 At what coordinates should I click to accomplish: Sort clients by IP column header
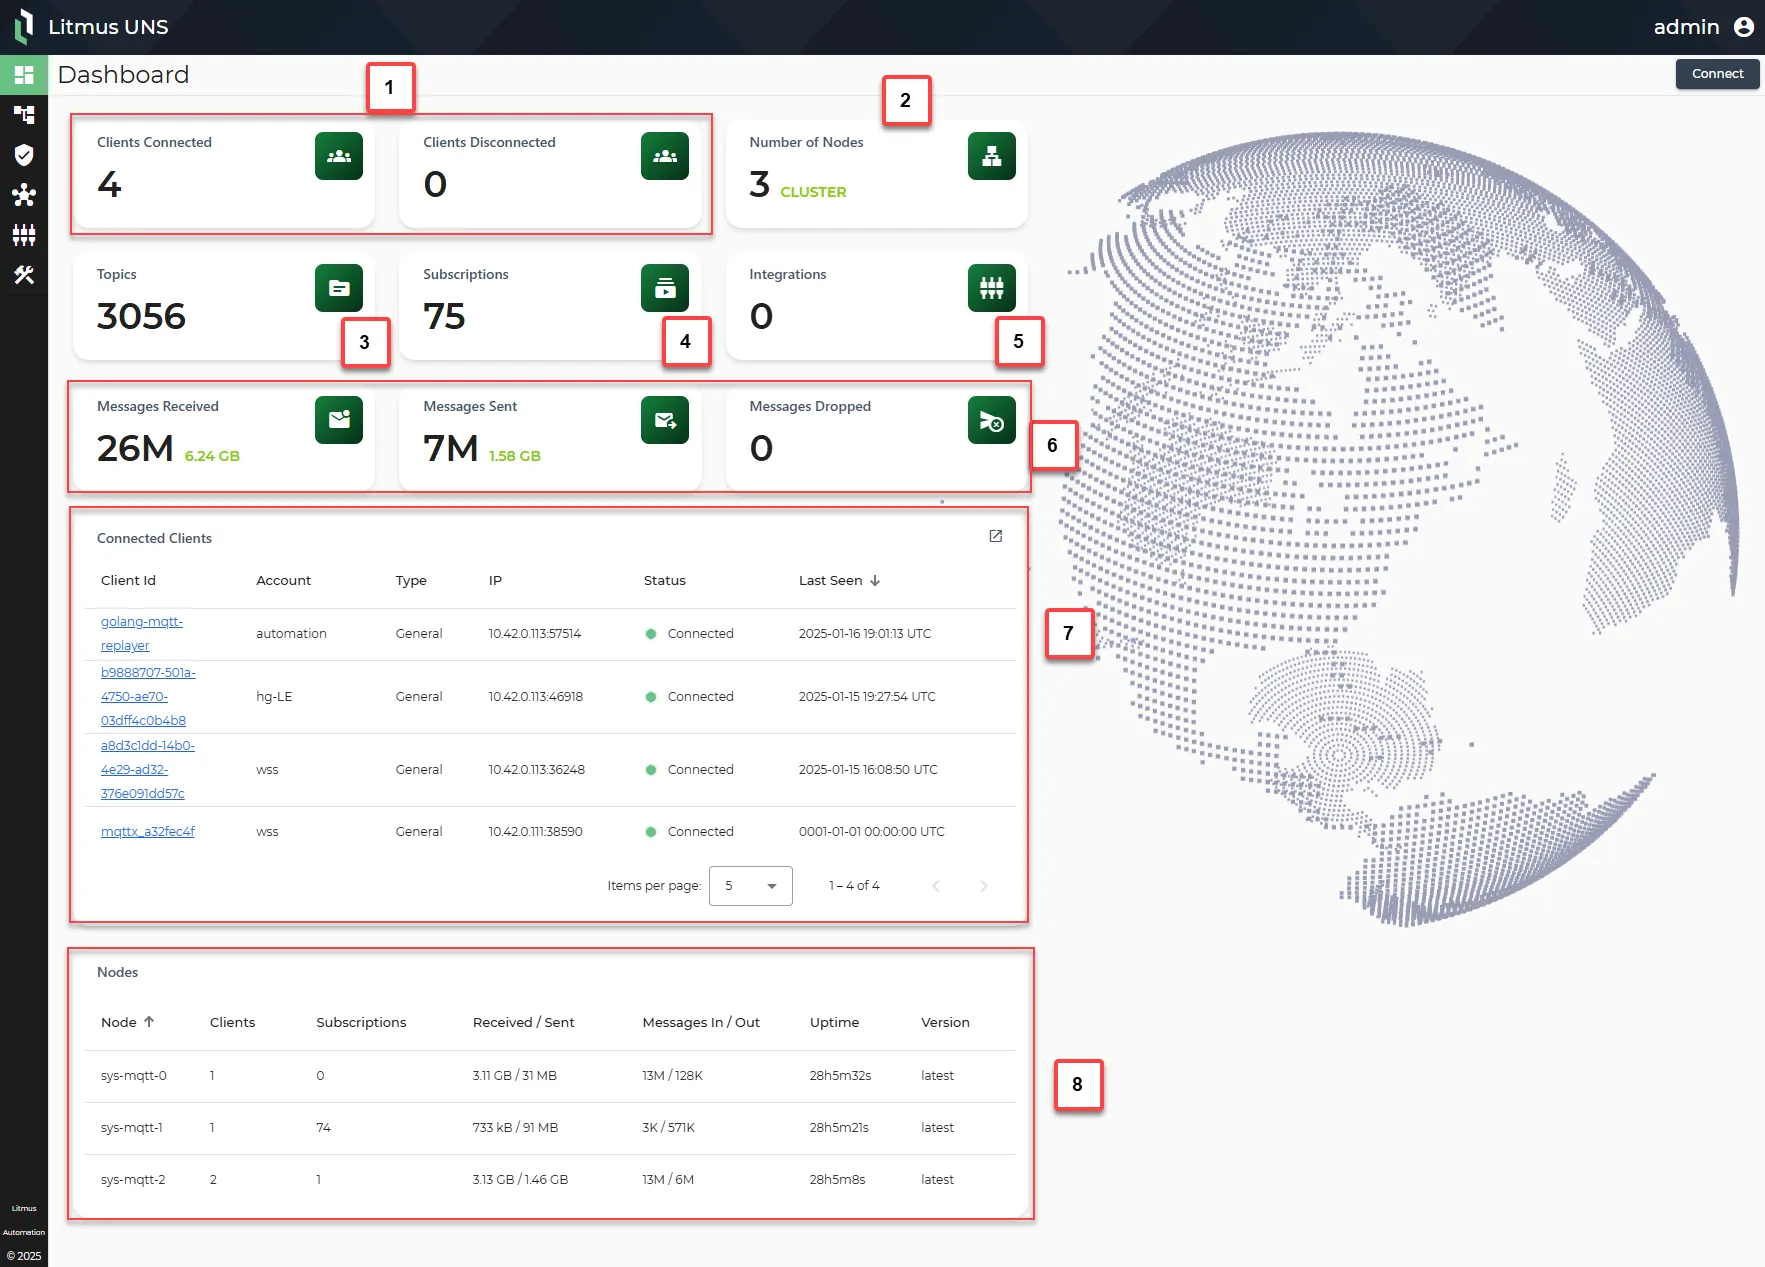tap(495, 580)
